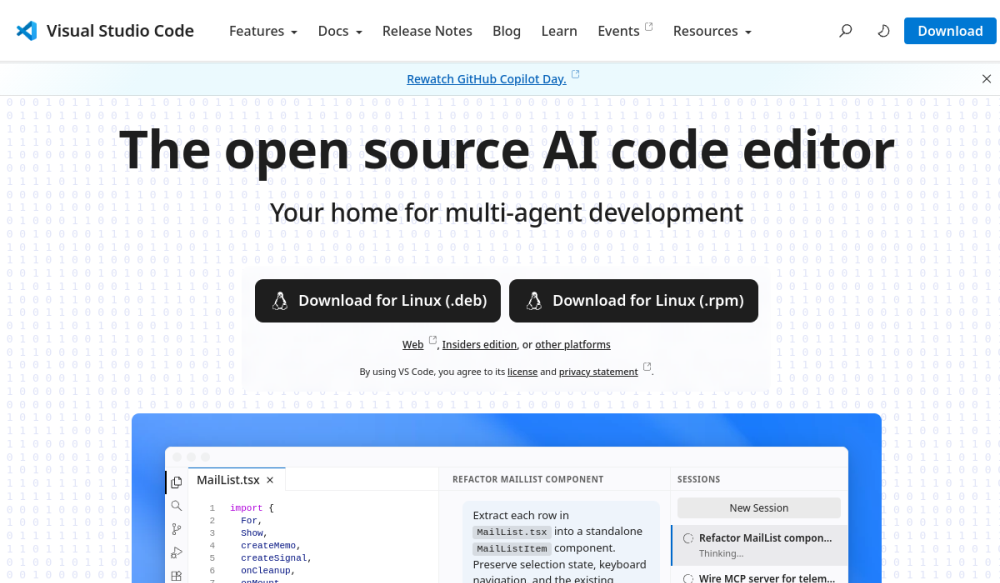Image resolution: width=1000 pixels, height=583 pixels.
Task: Open the other platforms link
Action: tap(573, 344)
